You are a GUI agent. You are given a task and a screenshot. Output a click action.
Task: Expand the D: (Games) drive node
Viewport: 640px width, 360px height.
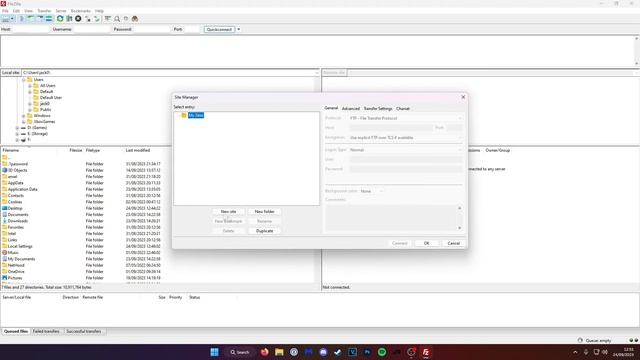pyautogui.click(x=18, y=128)
